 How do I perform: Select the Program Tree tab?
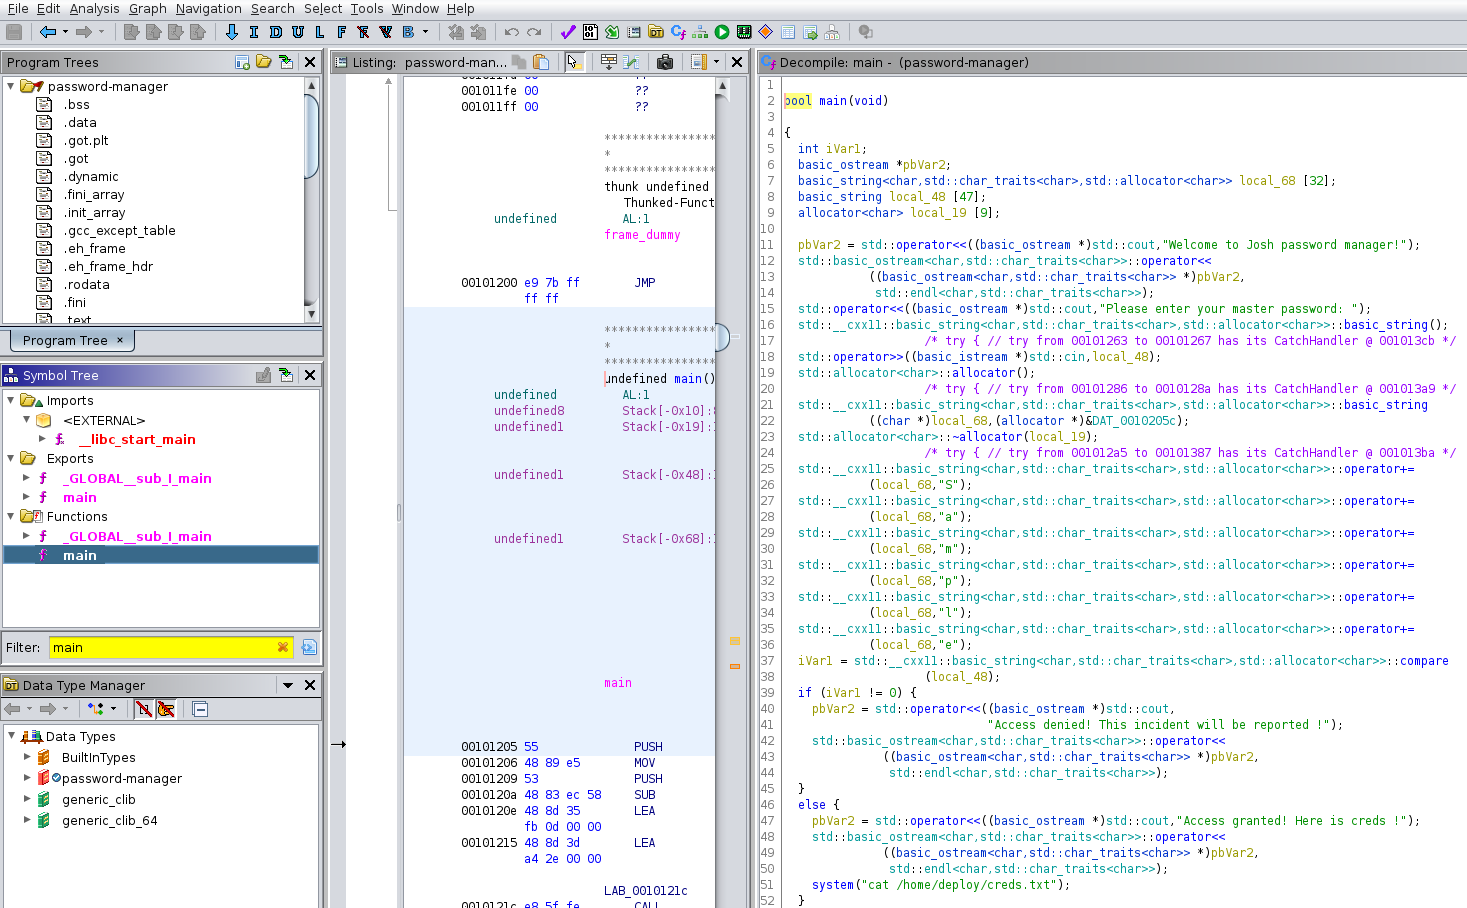[x=65, y=340]
